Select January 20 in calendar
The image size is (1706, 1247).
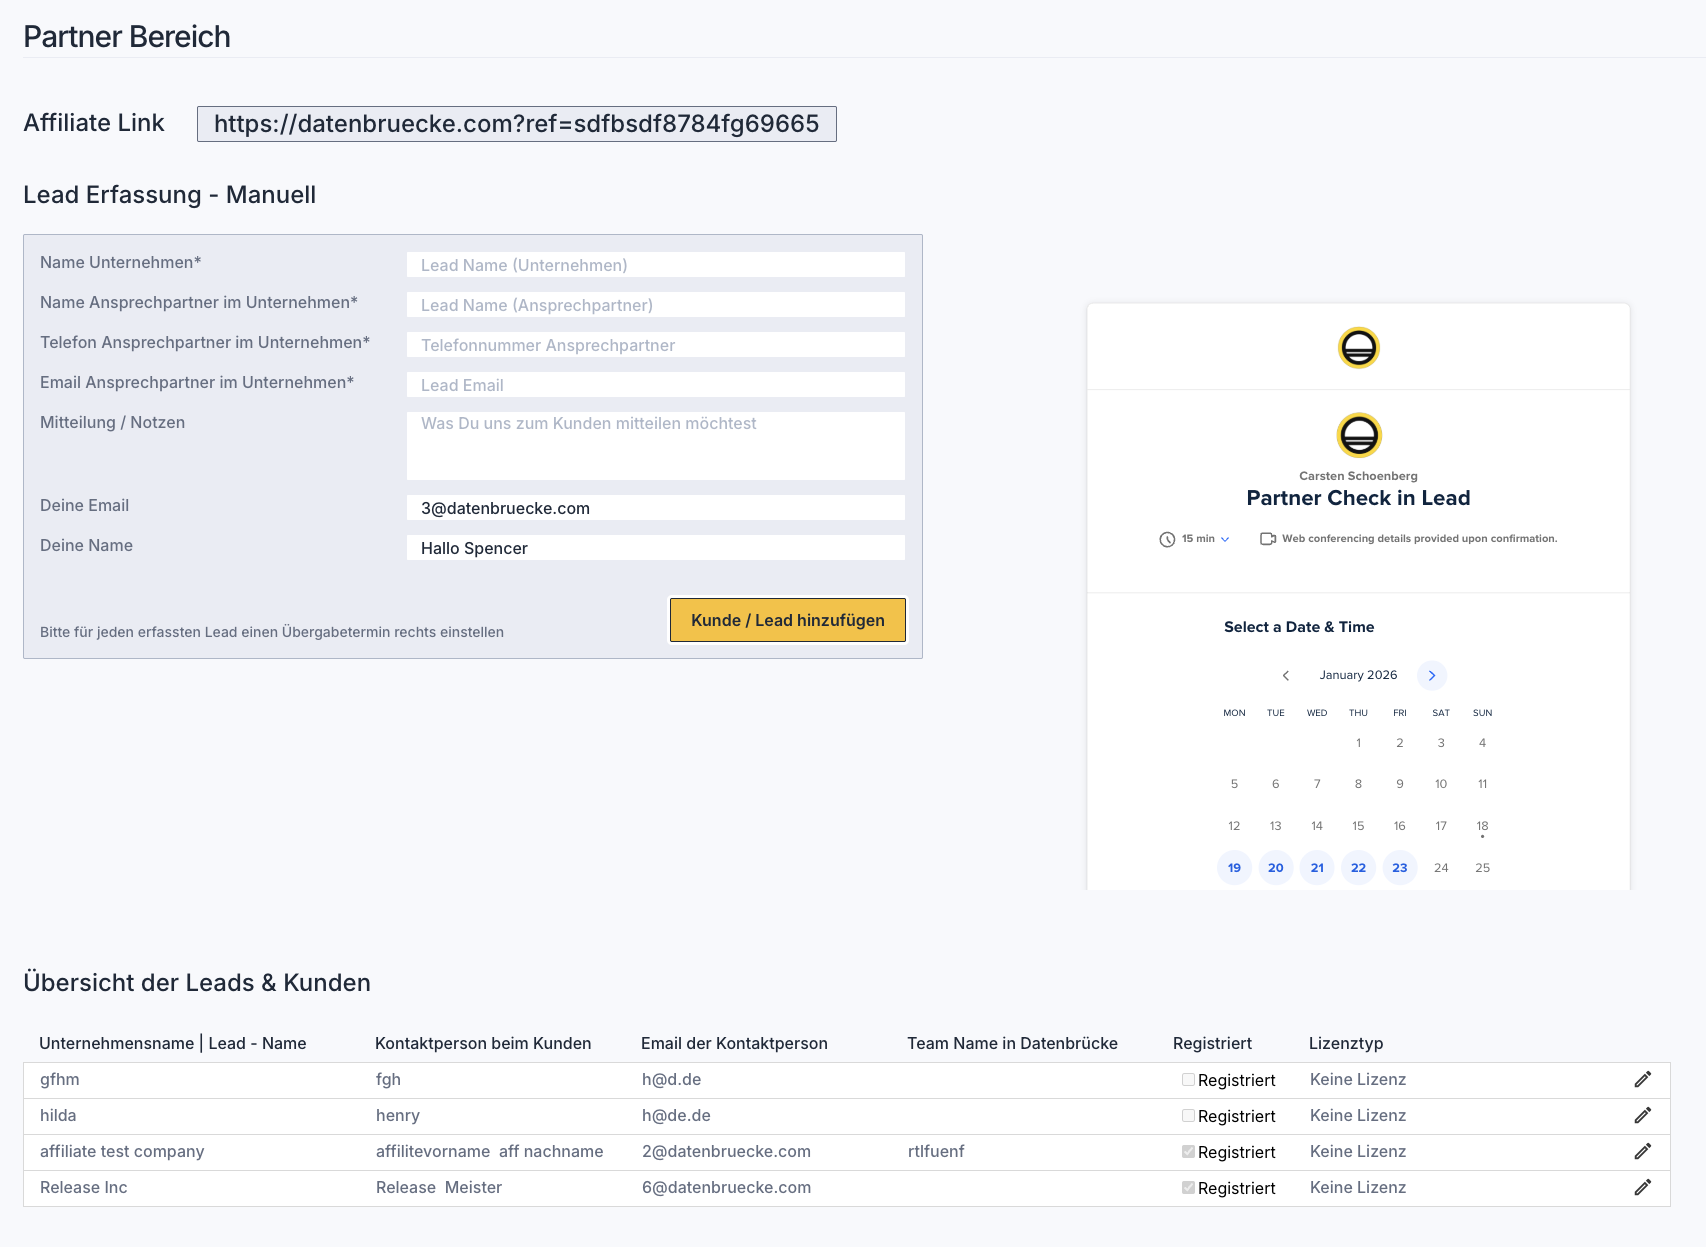1276,868
